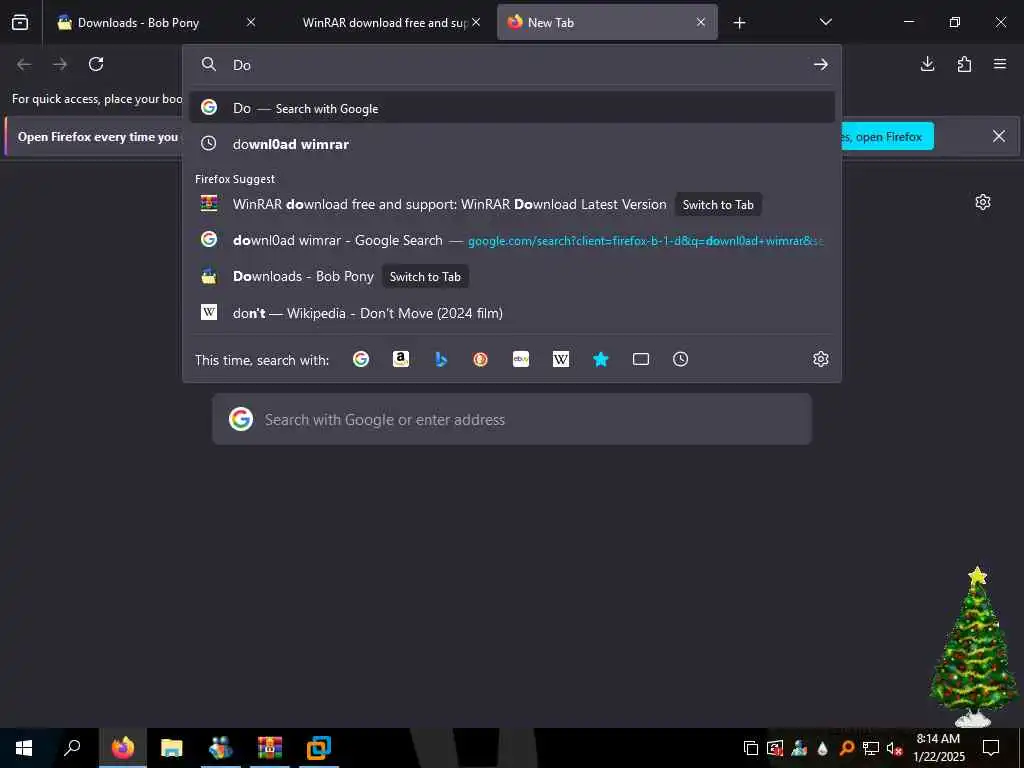Open VirtualBox icon in taskbar
This screenshot has width=1024, height=768.
pyautogui.click(x=319, y=748)
